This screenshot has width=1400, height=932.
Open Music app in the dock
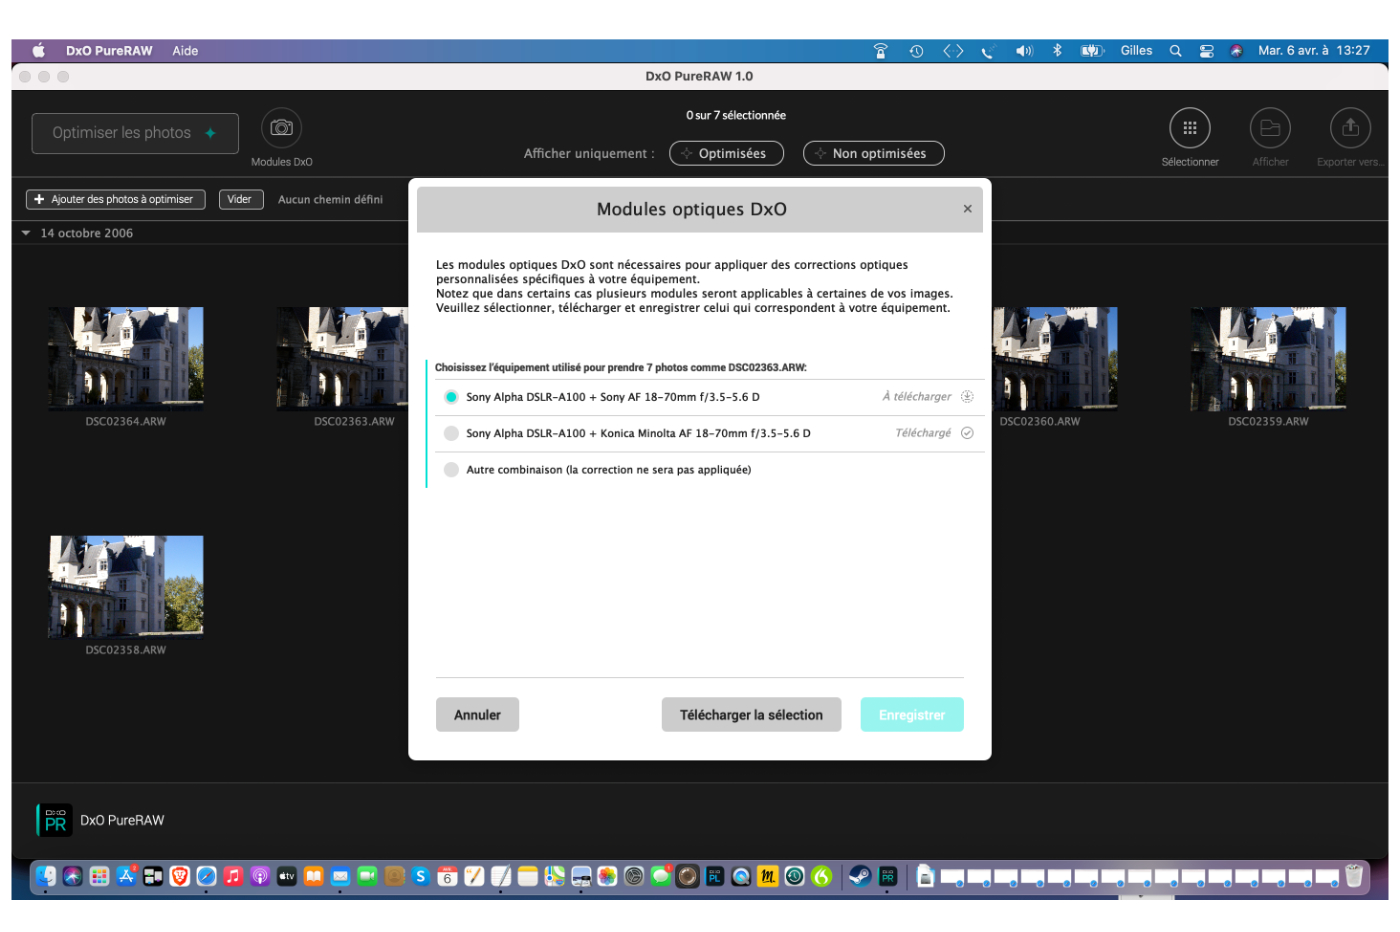pos(233,876)
